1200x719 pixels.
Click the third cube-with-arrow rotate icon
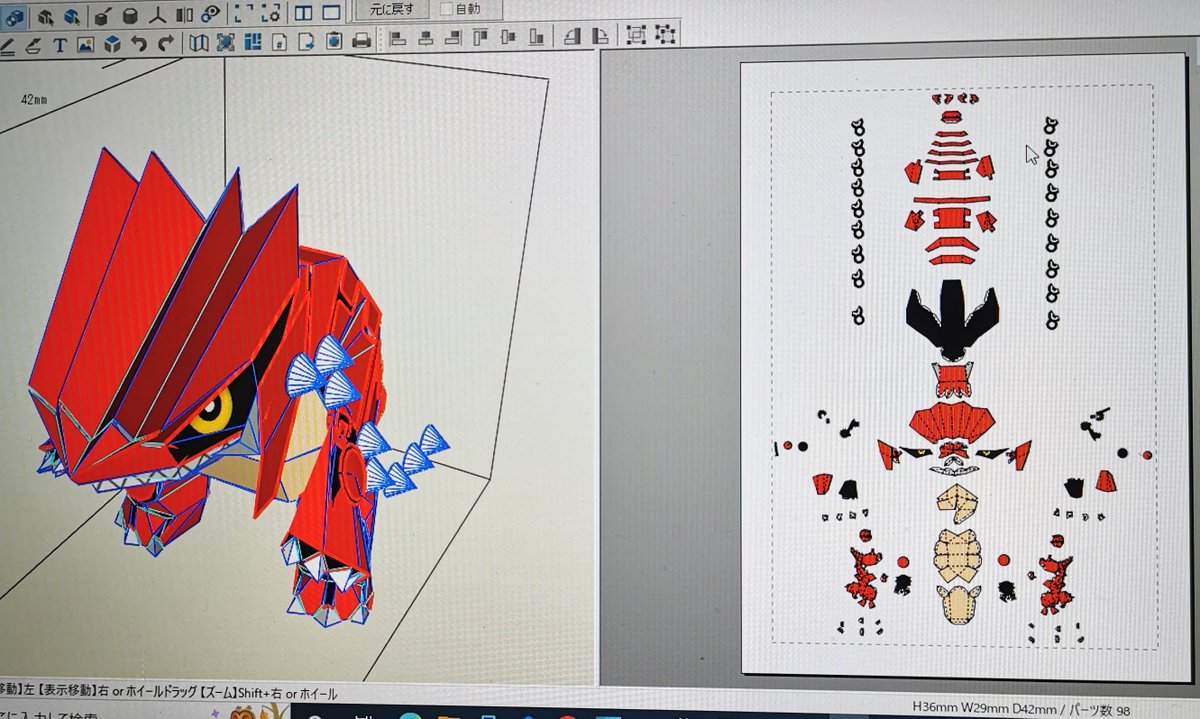click(72, 17)
